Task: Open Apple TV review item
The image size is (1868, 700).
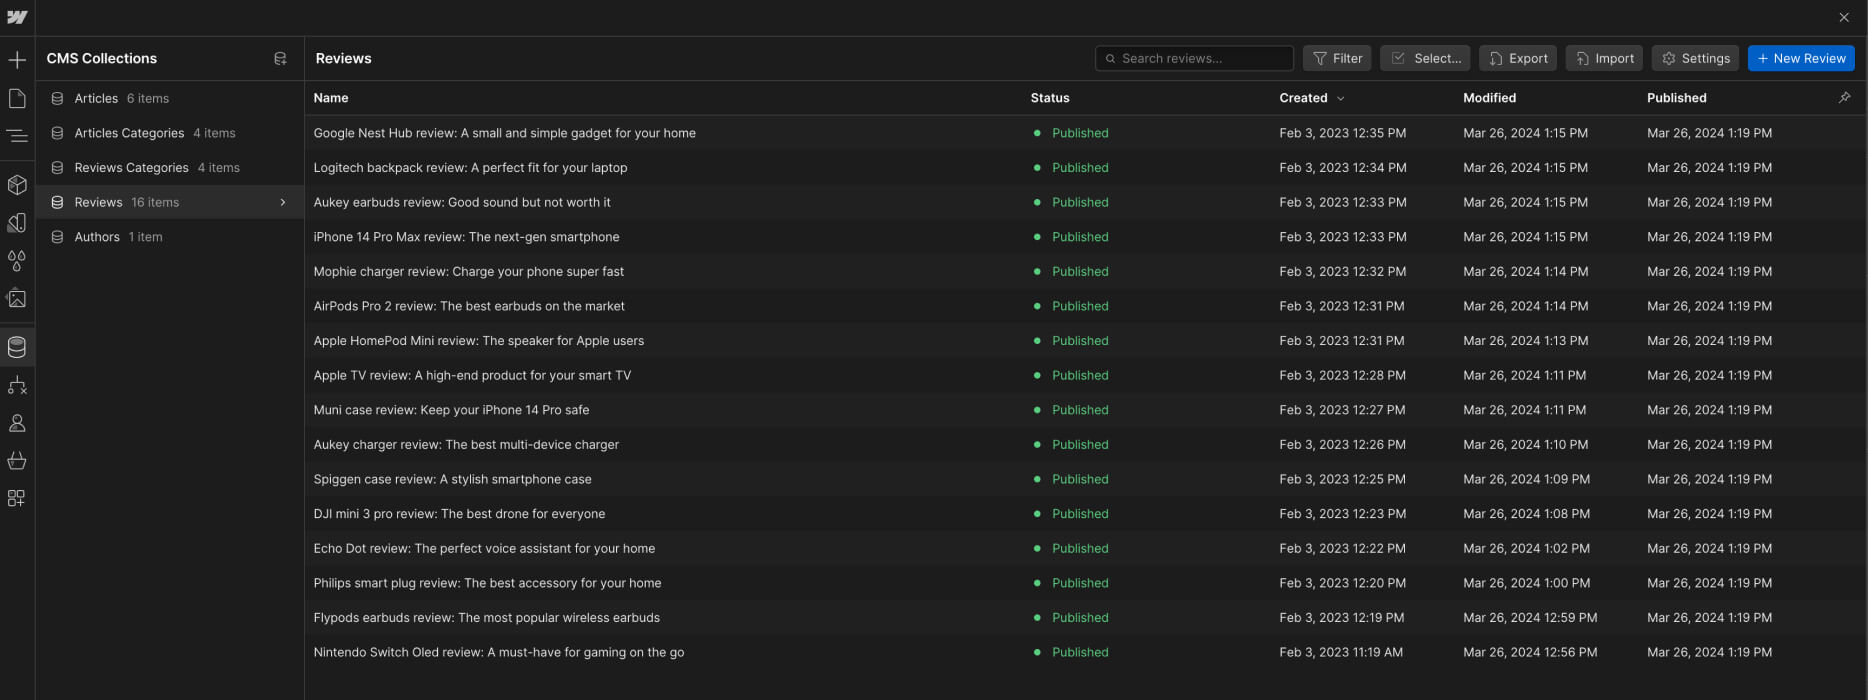Action: (472, 375)
